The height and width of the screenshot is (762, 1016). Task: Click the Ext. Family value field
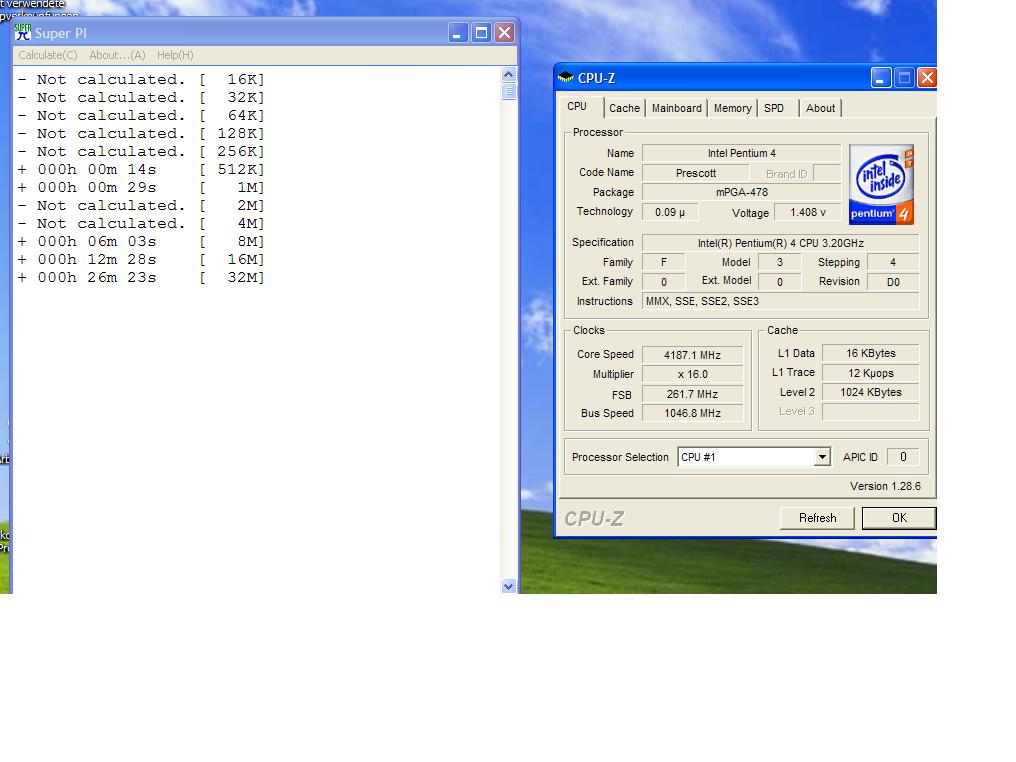[664, 282]
